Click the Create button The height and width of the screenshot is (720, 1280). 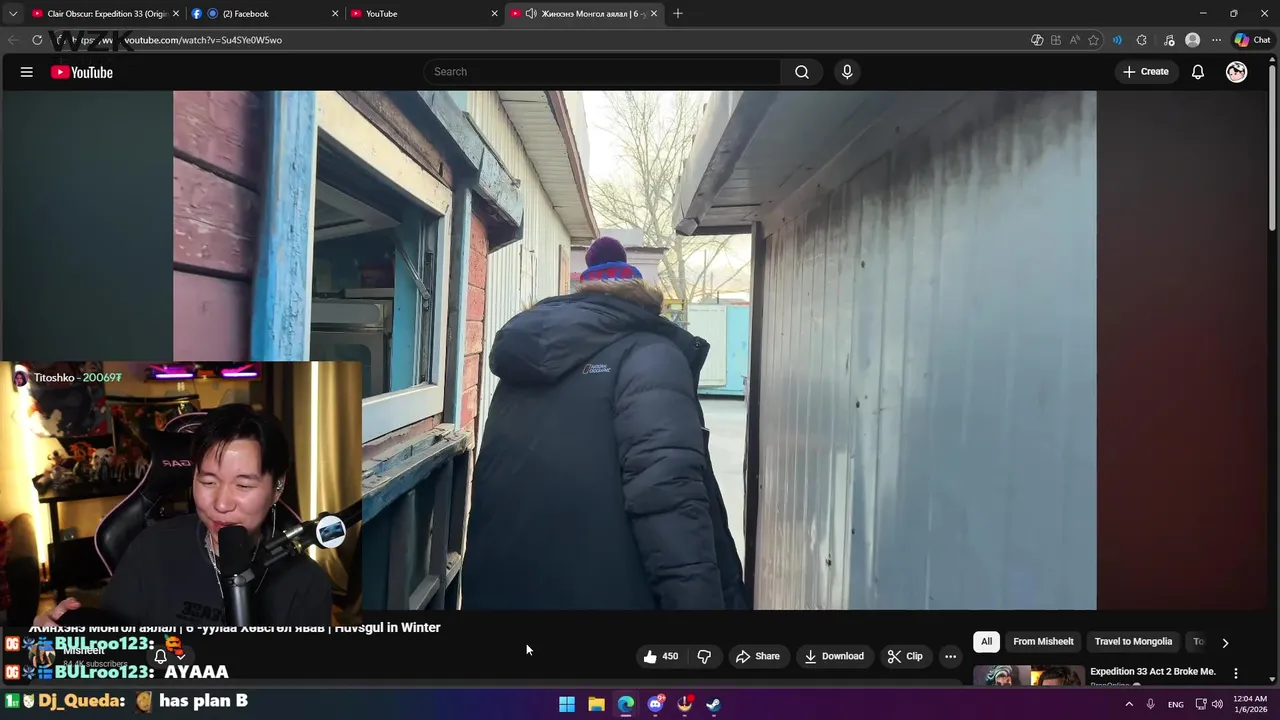click(1145, 72)
